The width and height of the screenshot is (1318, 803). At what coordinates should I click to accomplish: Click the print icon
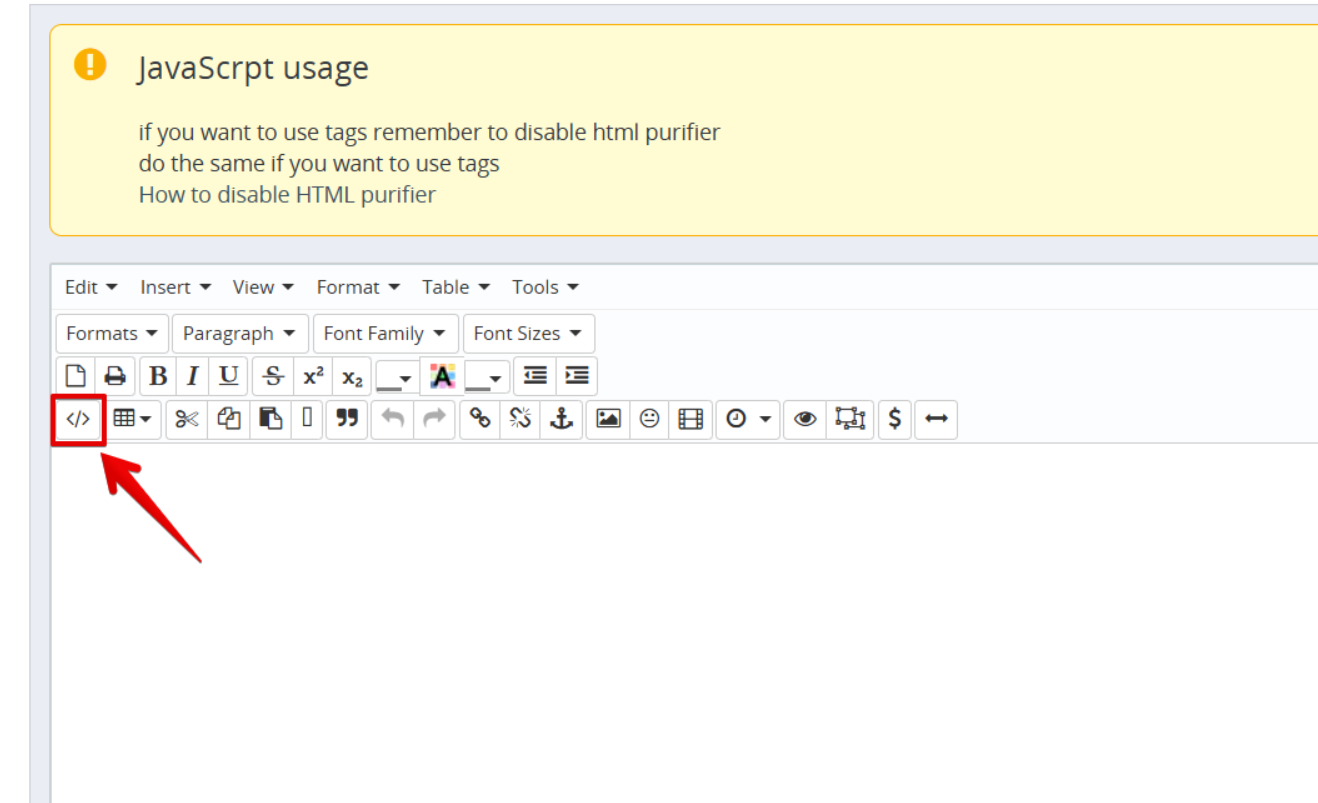tap(115, 376)
